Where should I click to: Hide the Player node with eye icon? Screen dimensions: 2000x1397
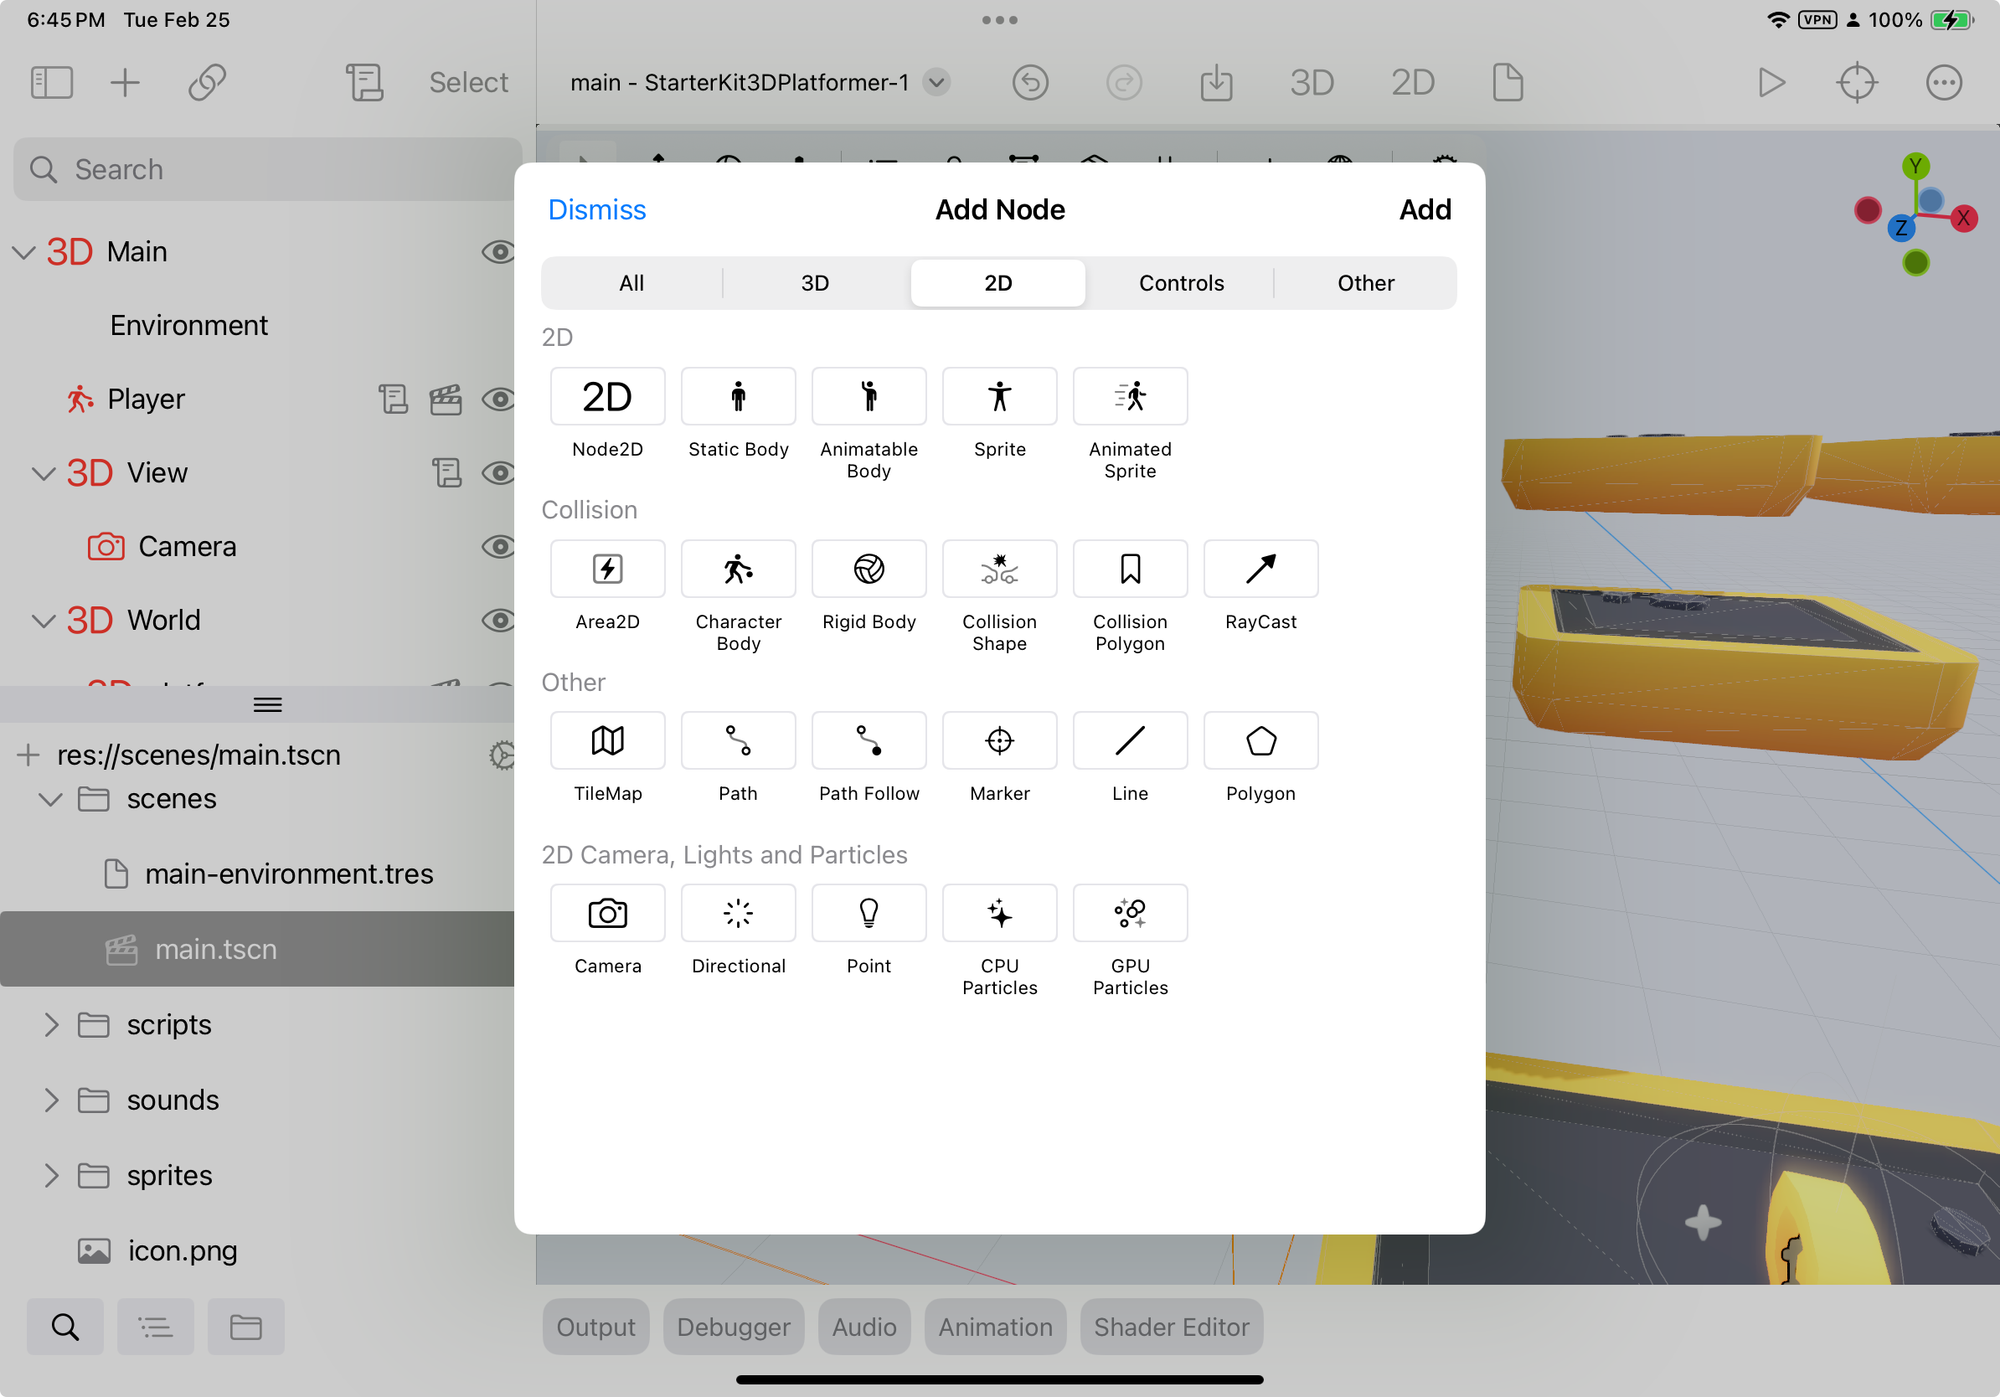click(x=498, y=399)
